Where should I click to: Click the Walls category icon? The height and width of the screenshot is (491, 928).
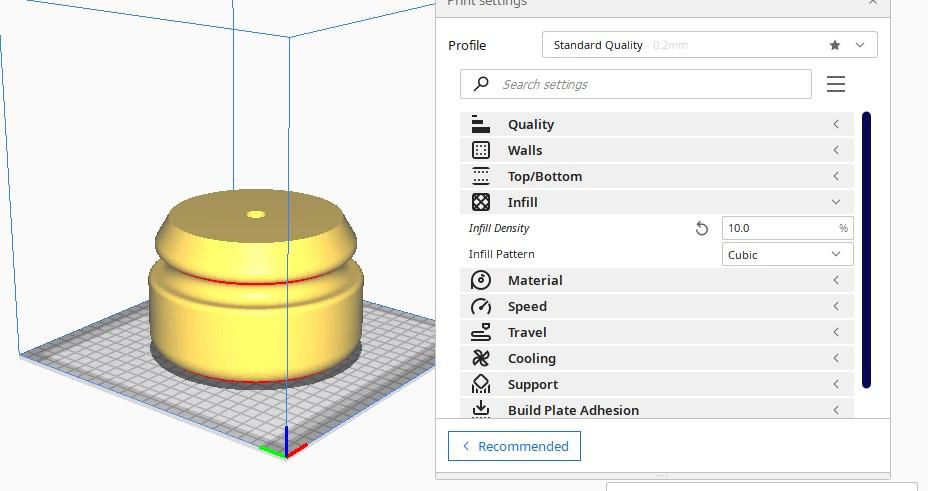point(481,150)
